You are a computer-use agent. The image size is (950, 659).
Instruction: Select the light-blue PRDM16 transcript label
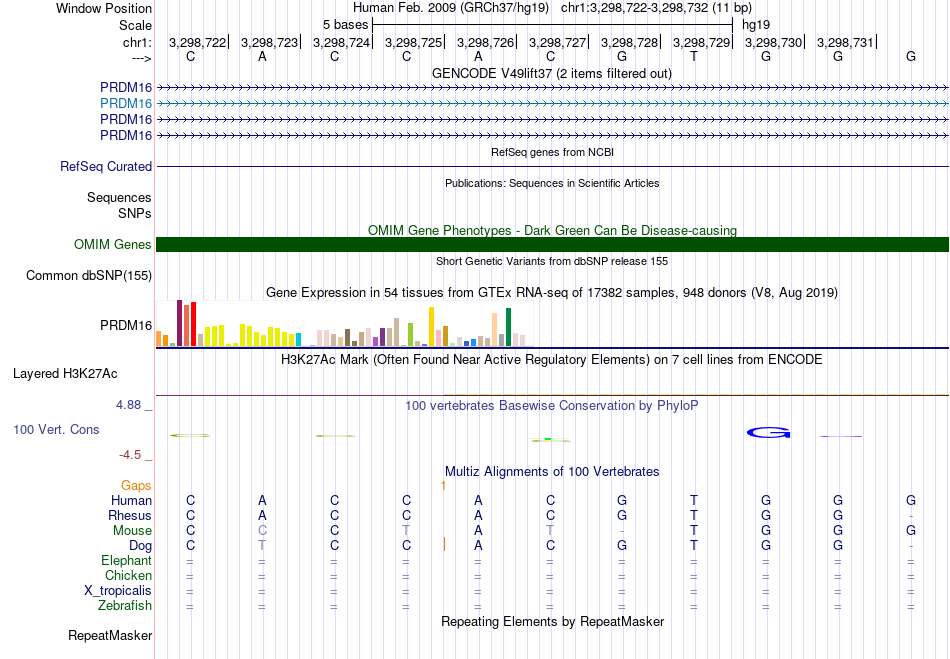126,104
